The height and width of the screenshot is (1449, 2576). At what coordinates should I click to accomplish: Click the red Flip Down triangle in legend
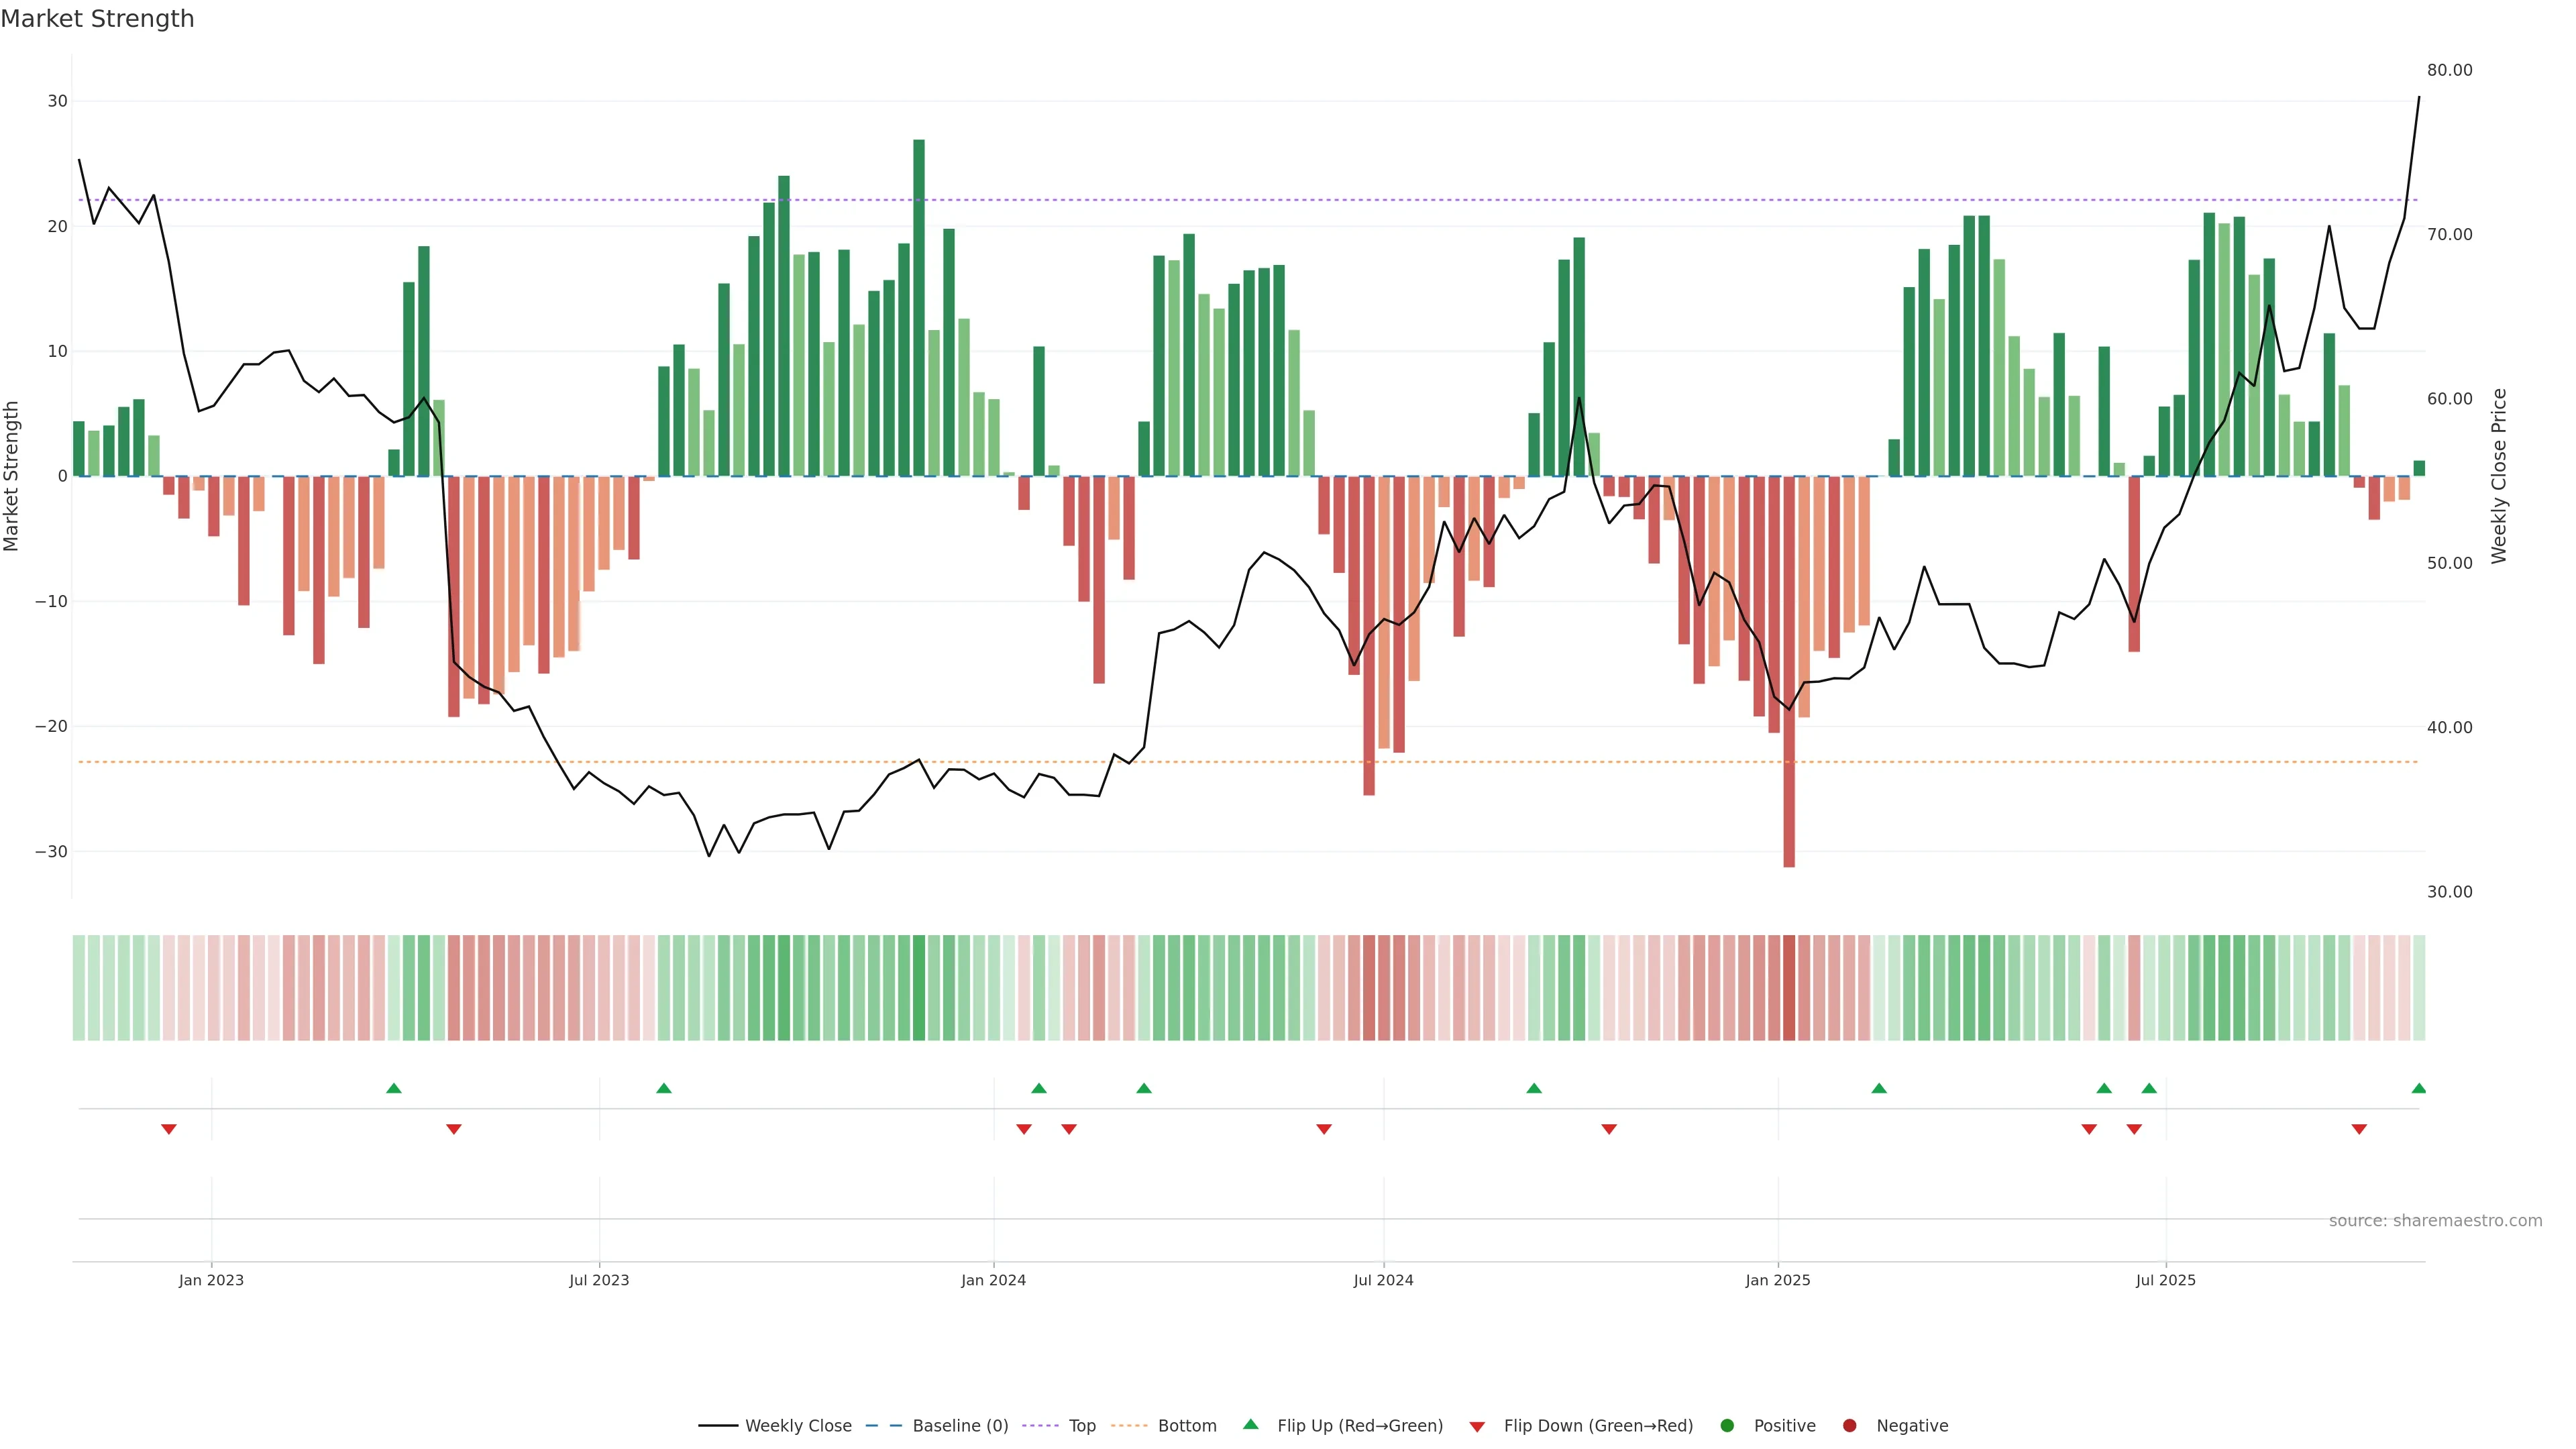(1477, 1427)
